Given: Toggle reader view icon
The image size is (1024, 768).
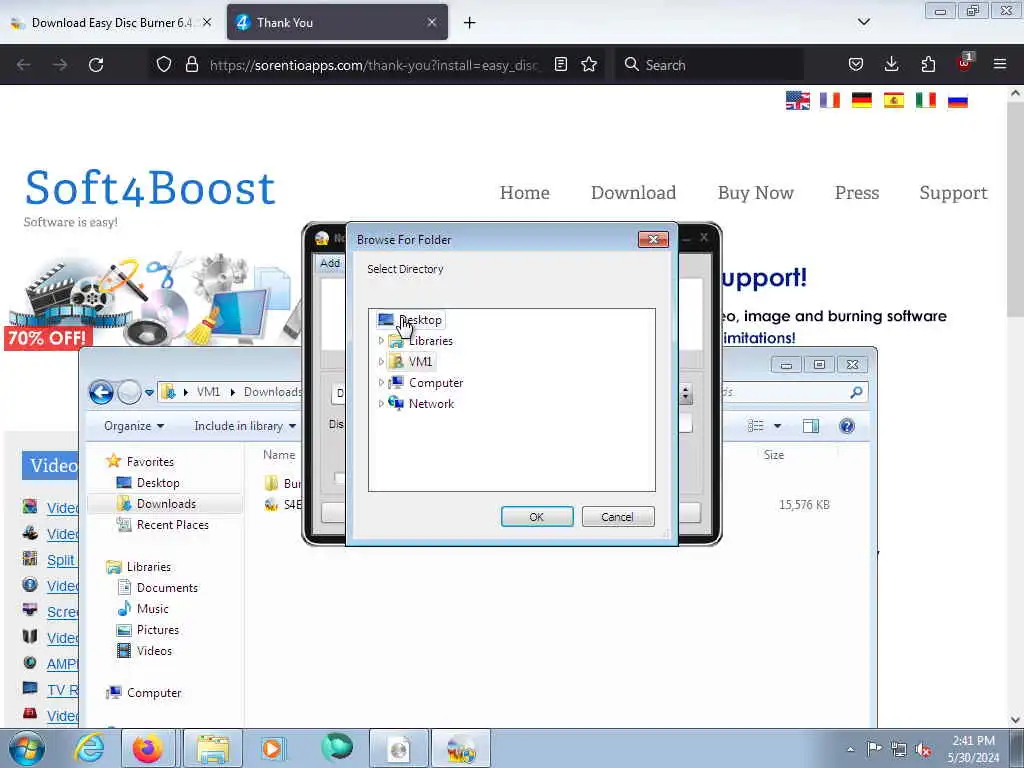Looking at the screenshot, I should pos(560,65).
